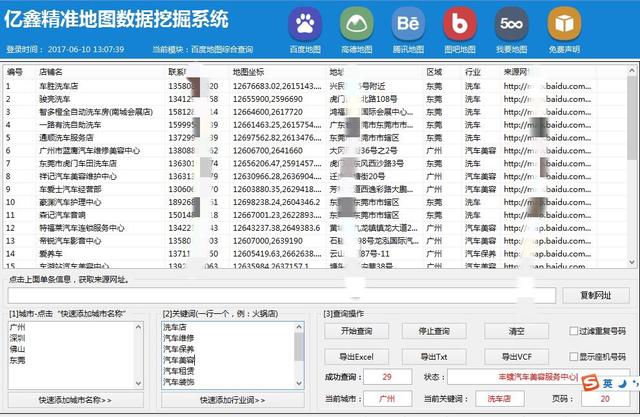Click the 清空 clear button

pos(516,331)
